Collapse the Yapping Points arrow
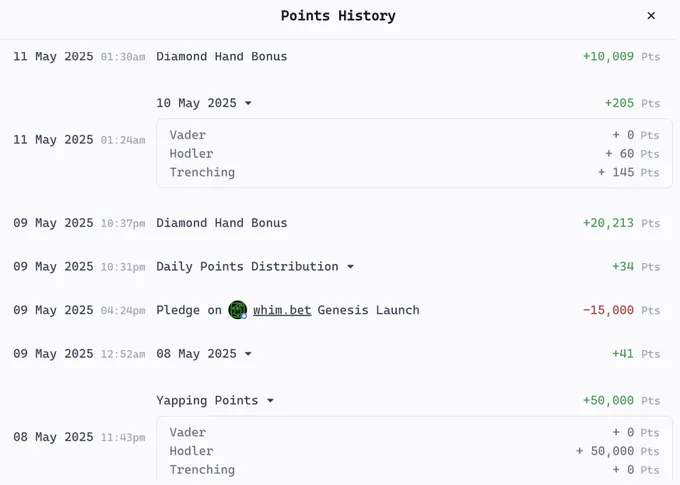 click(270, 400)
